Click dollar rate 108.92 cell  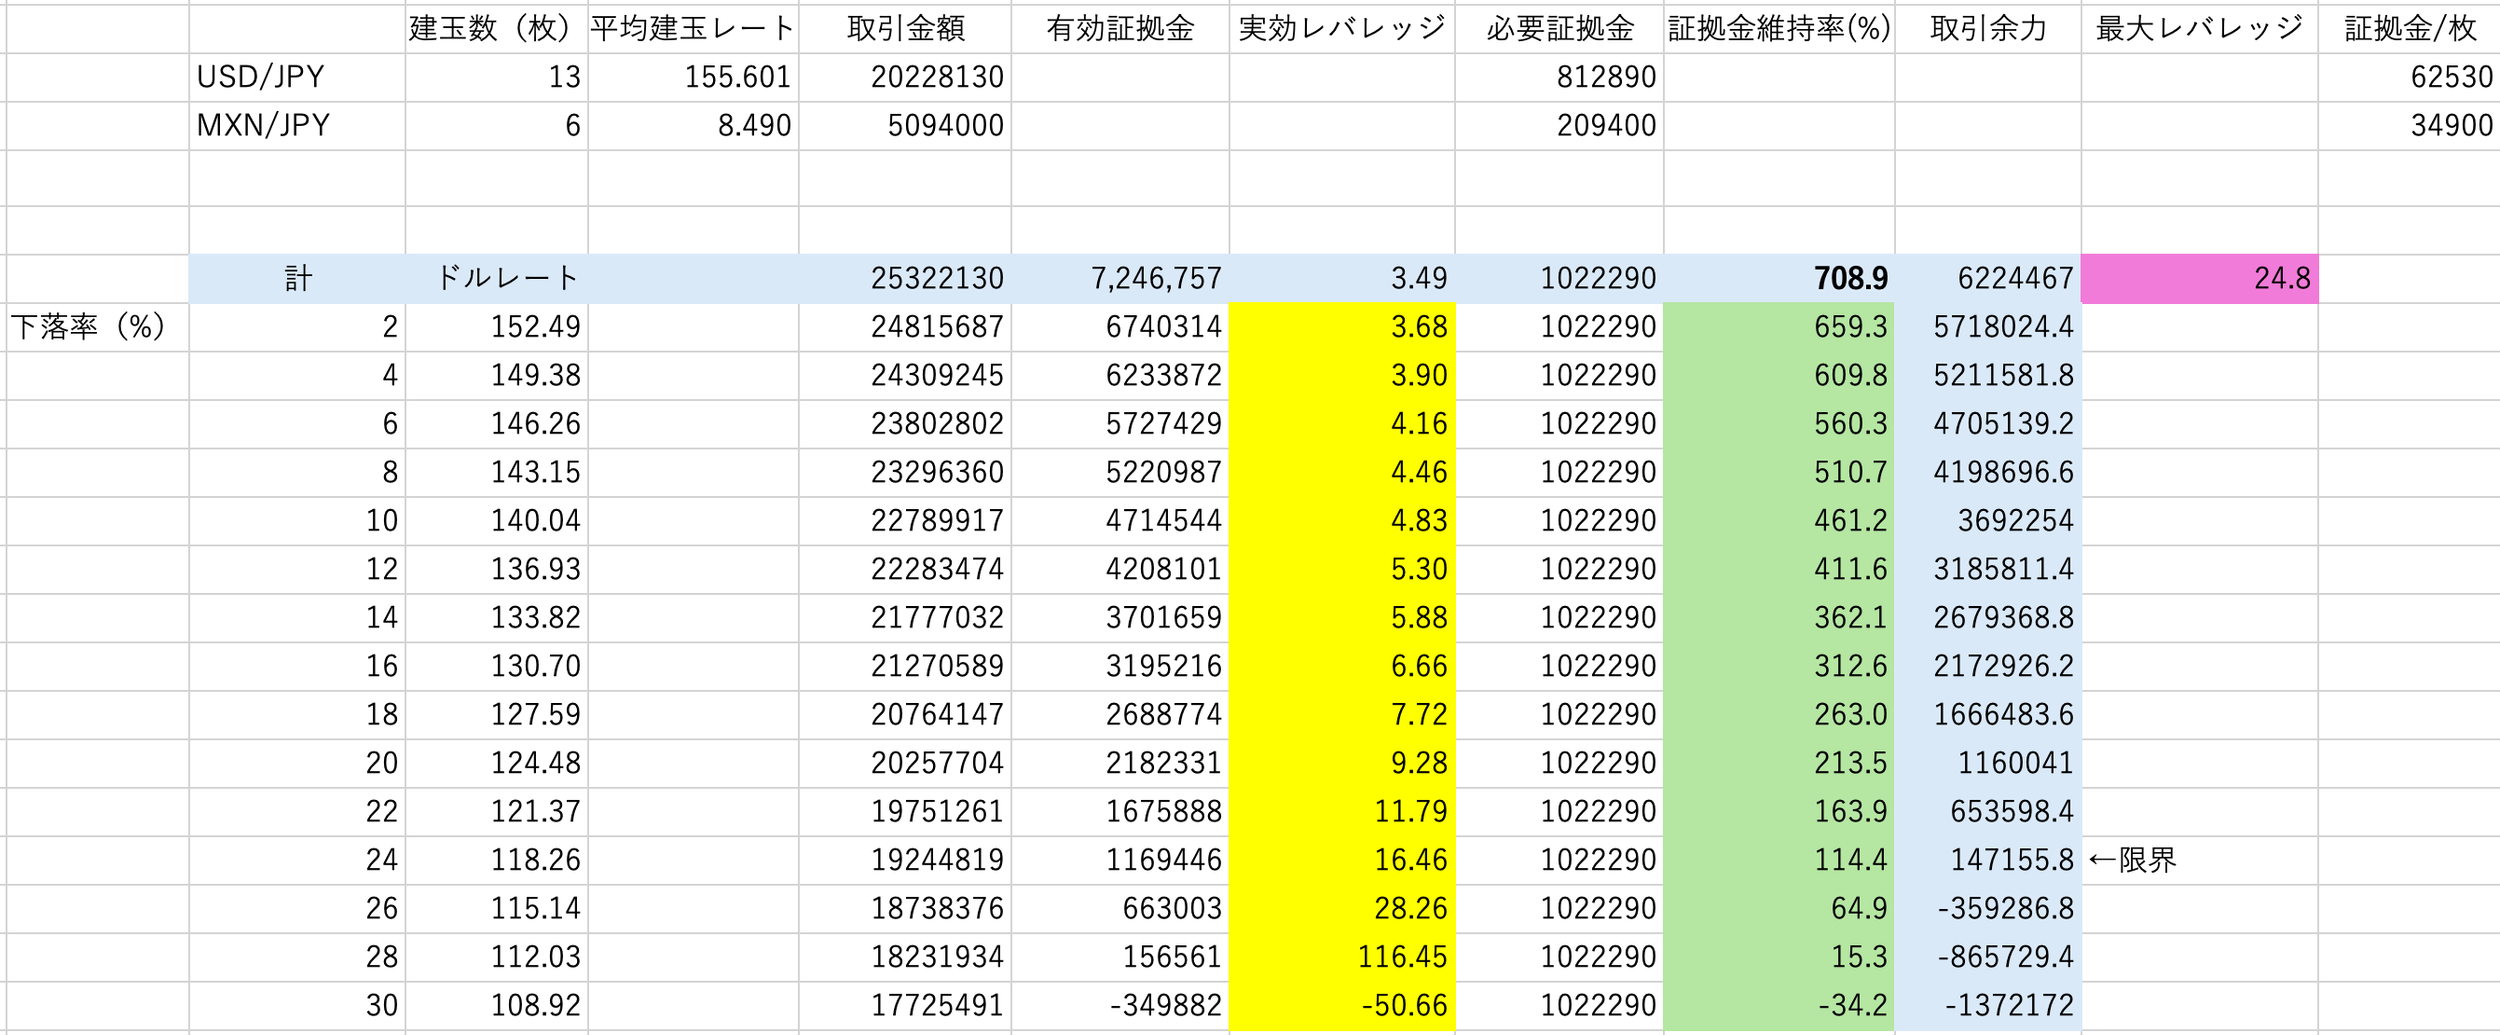click(x=496, y=1005)
